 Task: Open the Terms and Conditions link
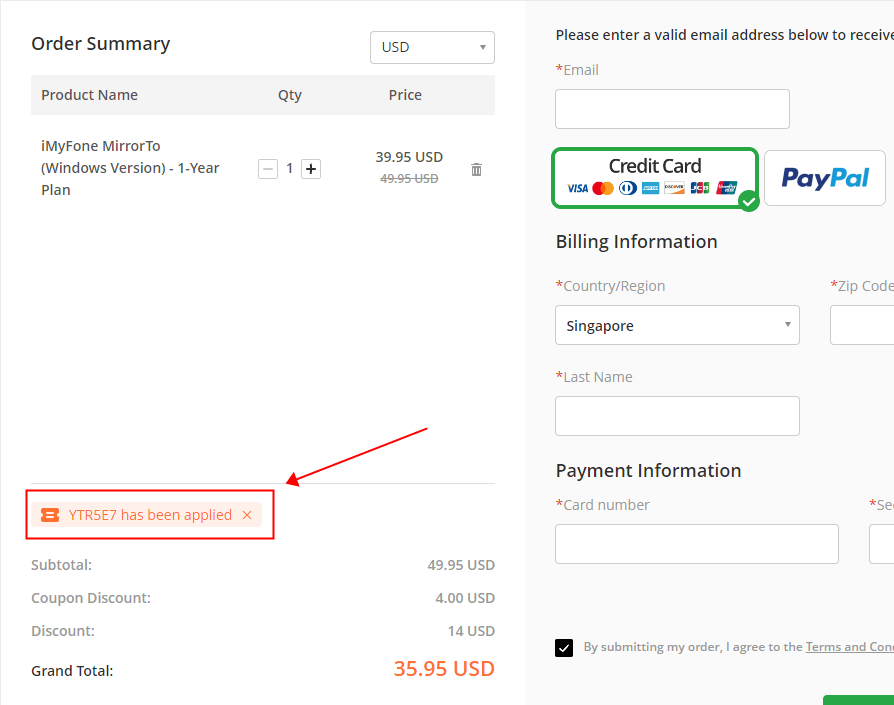(850, 647)
